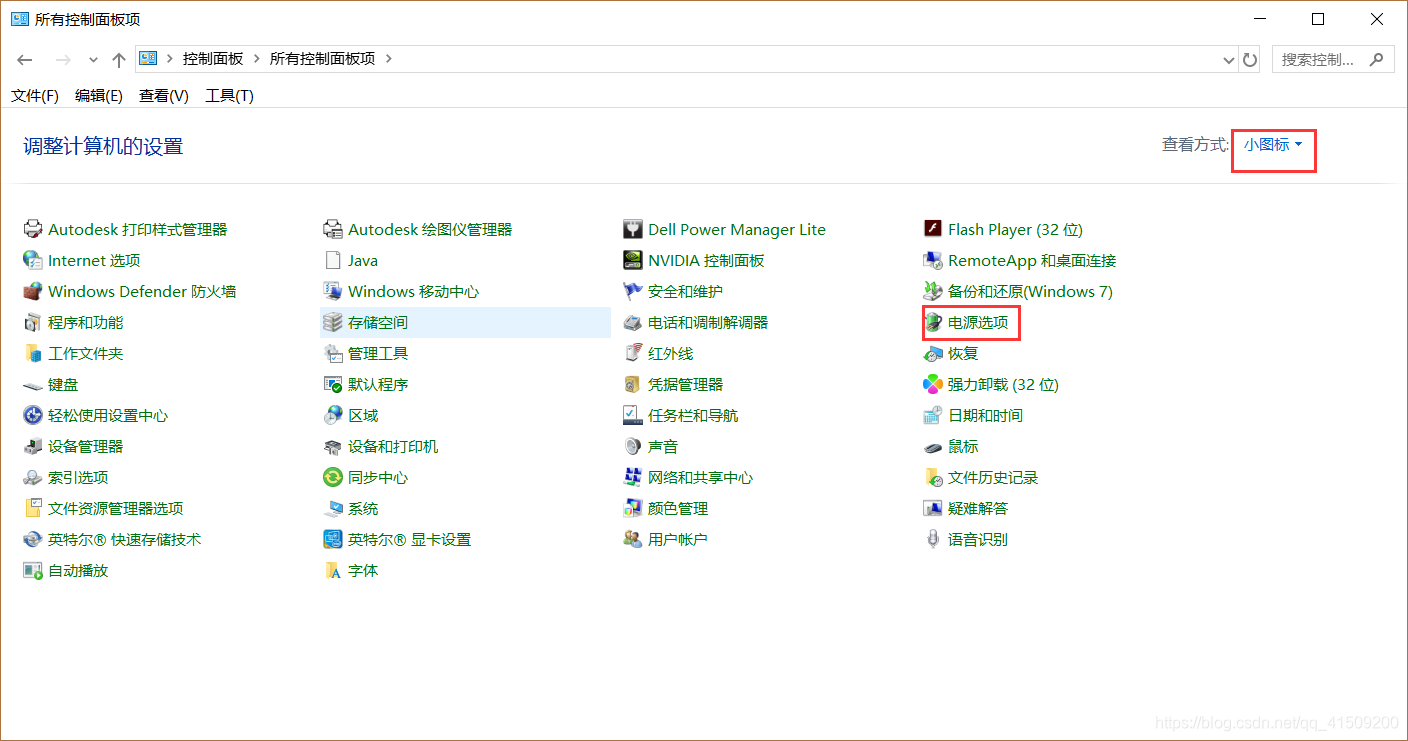Open the 工具(T) menu
The height and width of the screenshot is (741, 1408).
coord(229,96)
